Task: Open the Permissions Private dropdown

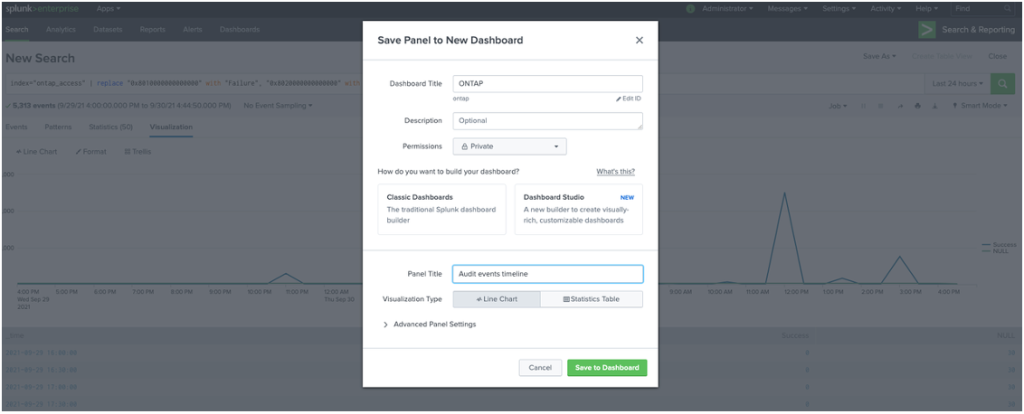Action: pyautogui.click(x=509, y=147)
